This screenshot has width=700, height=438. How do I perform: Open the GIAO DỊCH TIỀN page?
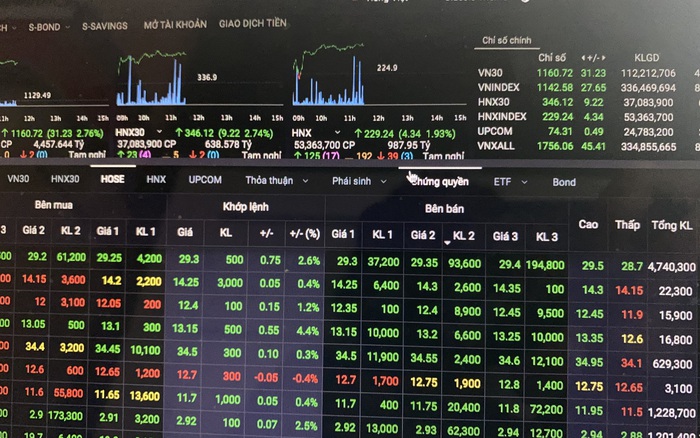(253, 23)
